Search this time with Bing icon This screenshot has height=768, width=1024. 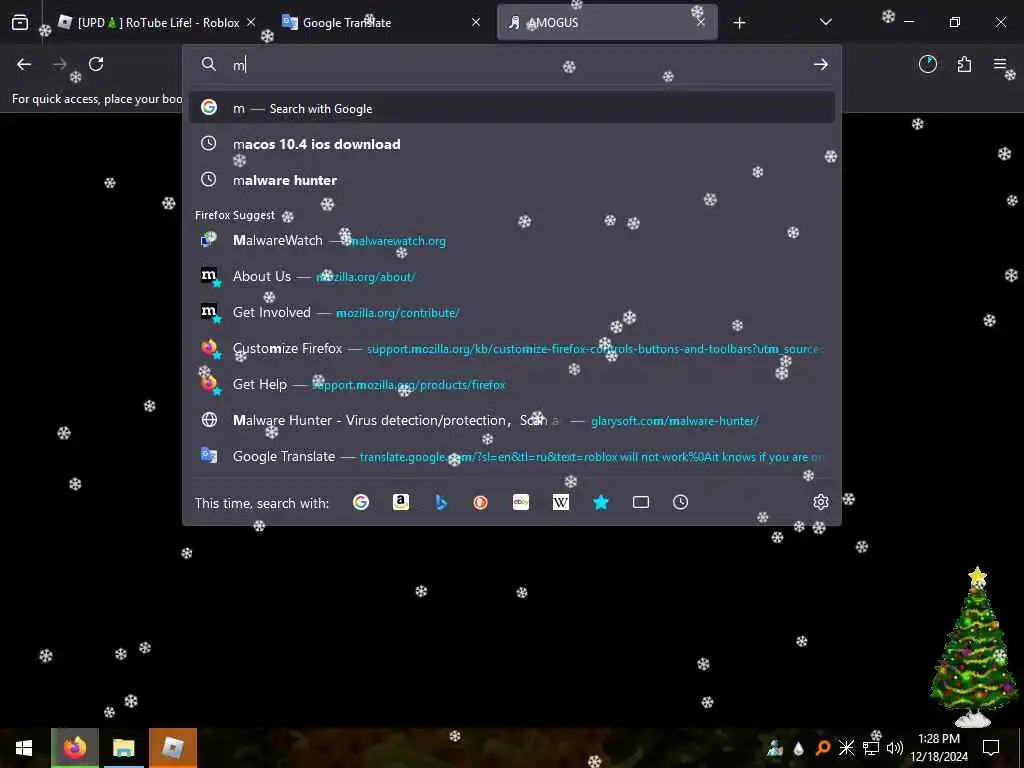441,502
